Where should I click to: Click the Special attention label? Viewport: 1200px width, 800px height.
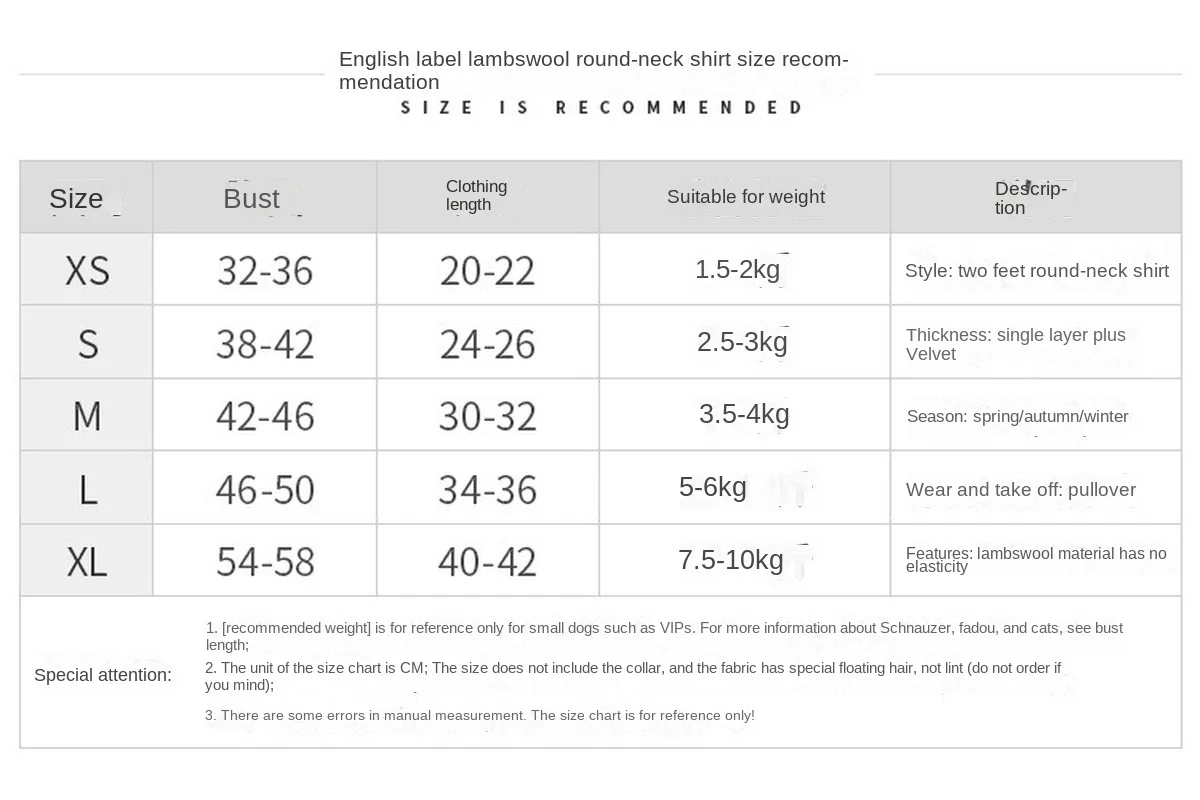pos(103,675)
